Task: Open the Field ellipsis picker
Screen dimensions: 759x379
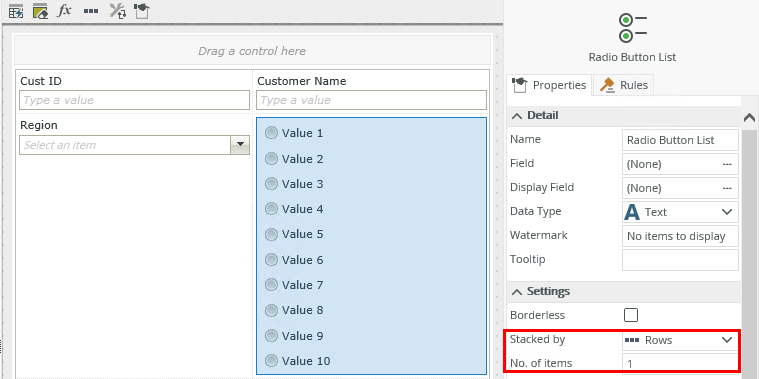Action: pos(727,164)
